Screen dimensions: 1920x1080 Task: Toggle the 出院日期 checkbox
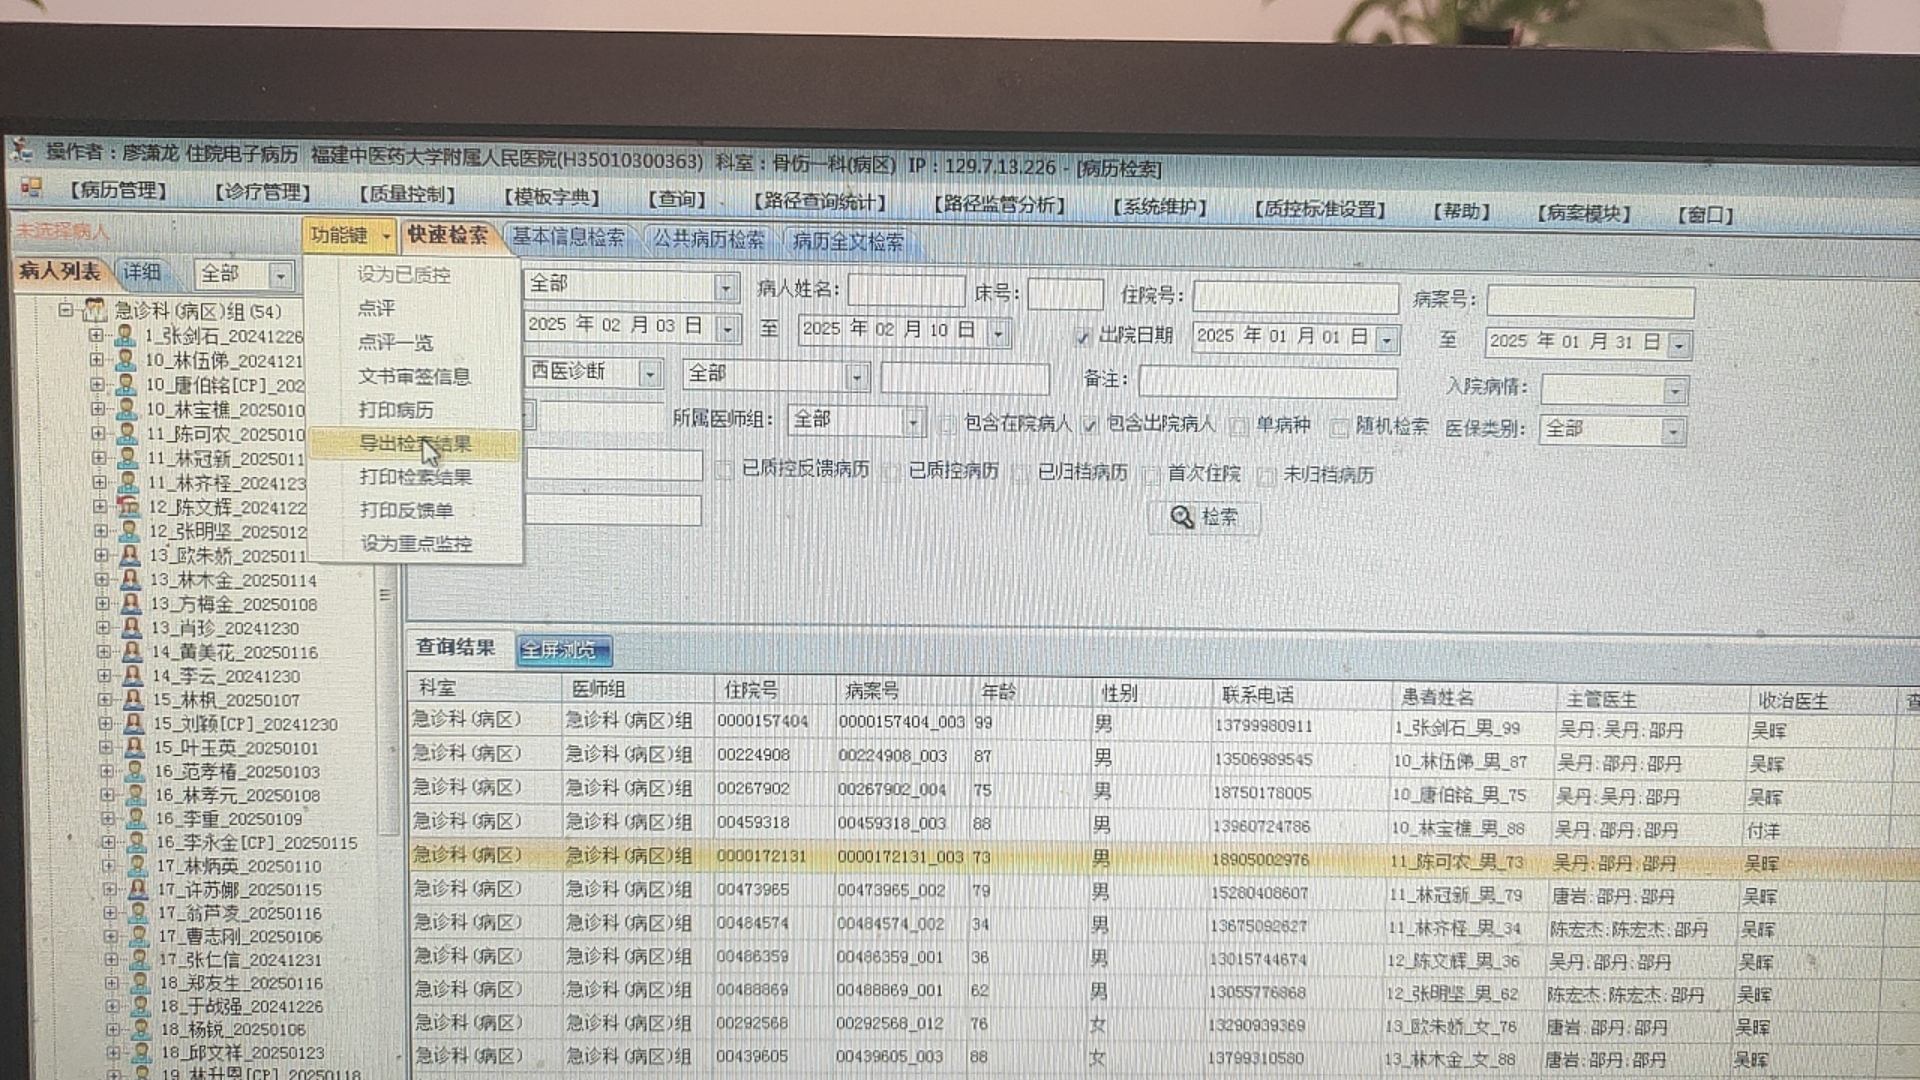(x=1082, y=337)
